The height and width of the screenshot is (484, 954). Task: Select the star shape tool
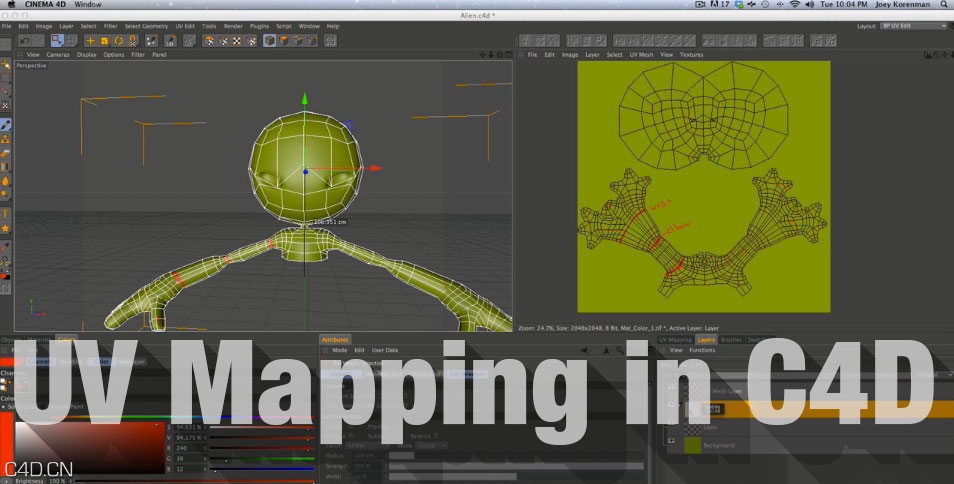coord(5,228)
